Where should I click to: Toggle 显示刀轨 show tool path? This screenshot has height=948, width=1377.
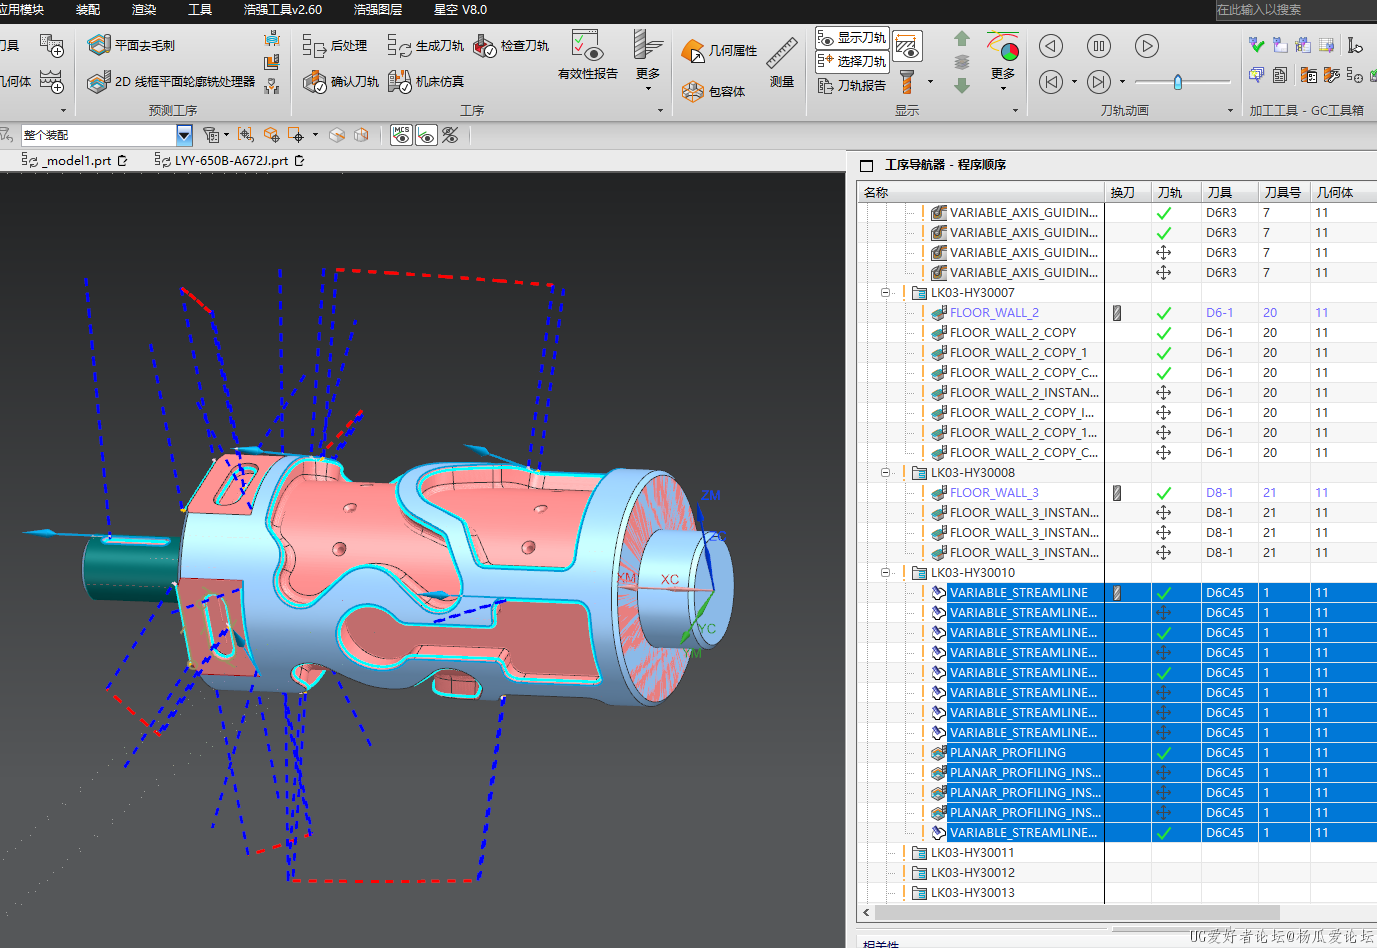pyautogui.click(x=852, y=38)
